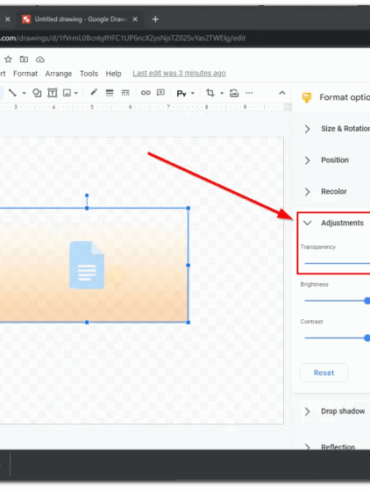The height and width of the screenshot is (490, 370).
Task: Switch to the Untitled drawing browser tab
Action: [80, 19]
